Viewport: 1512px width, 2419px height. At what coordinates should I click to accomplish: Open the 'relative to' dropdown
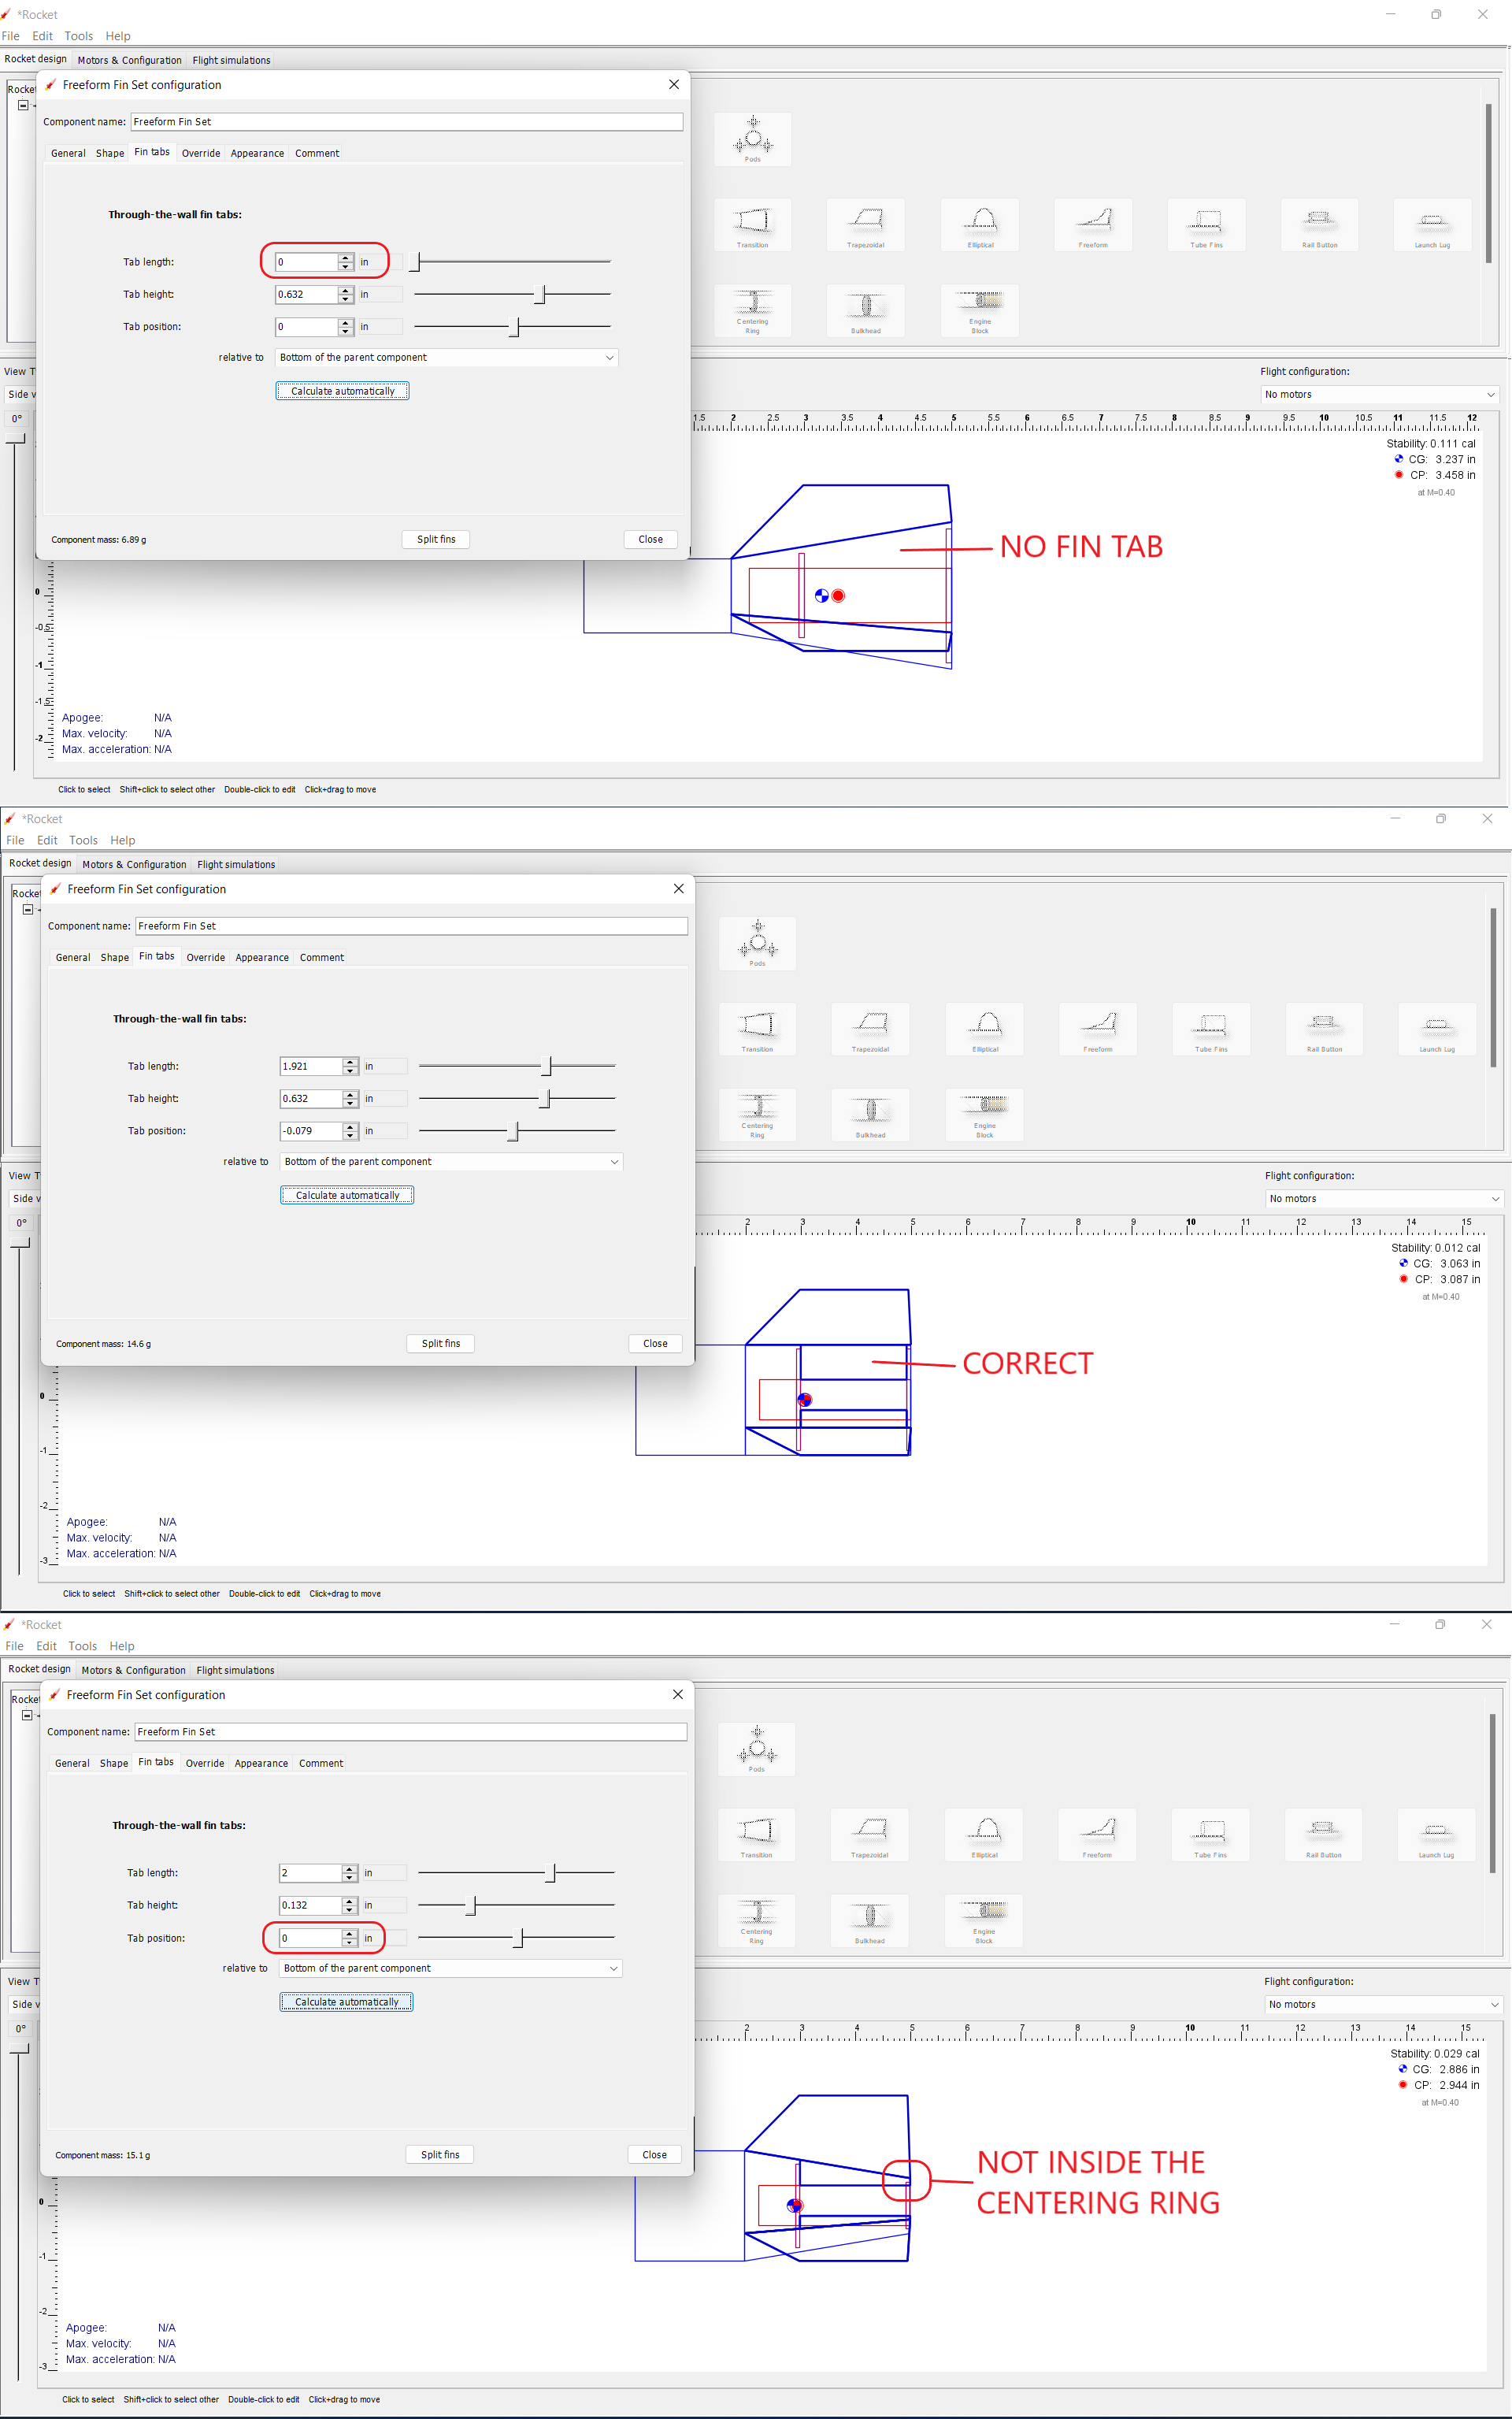pos(445,357)
